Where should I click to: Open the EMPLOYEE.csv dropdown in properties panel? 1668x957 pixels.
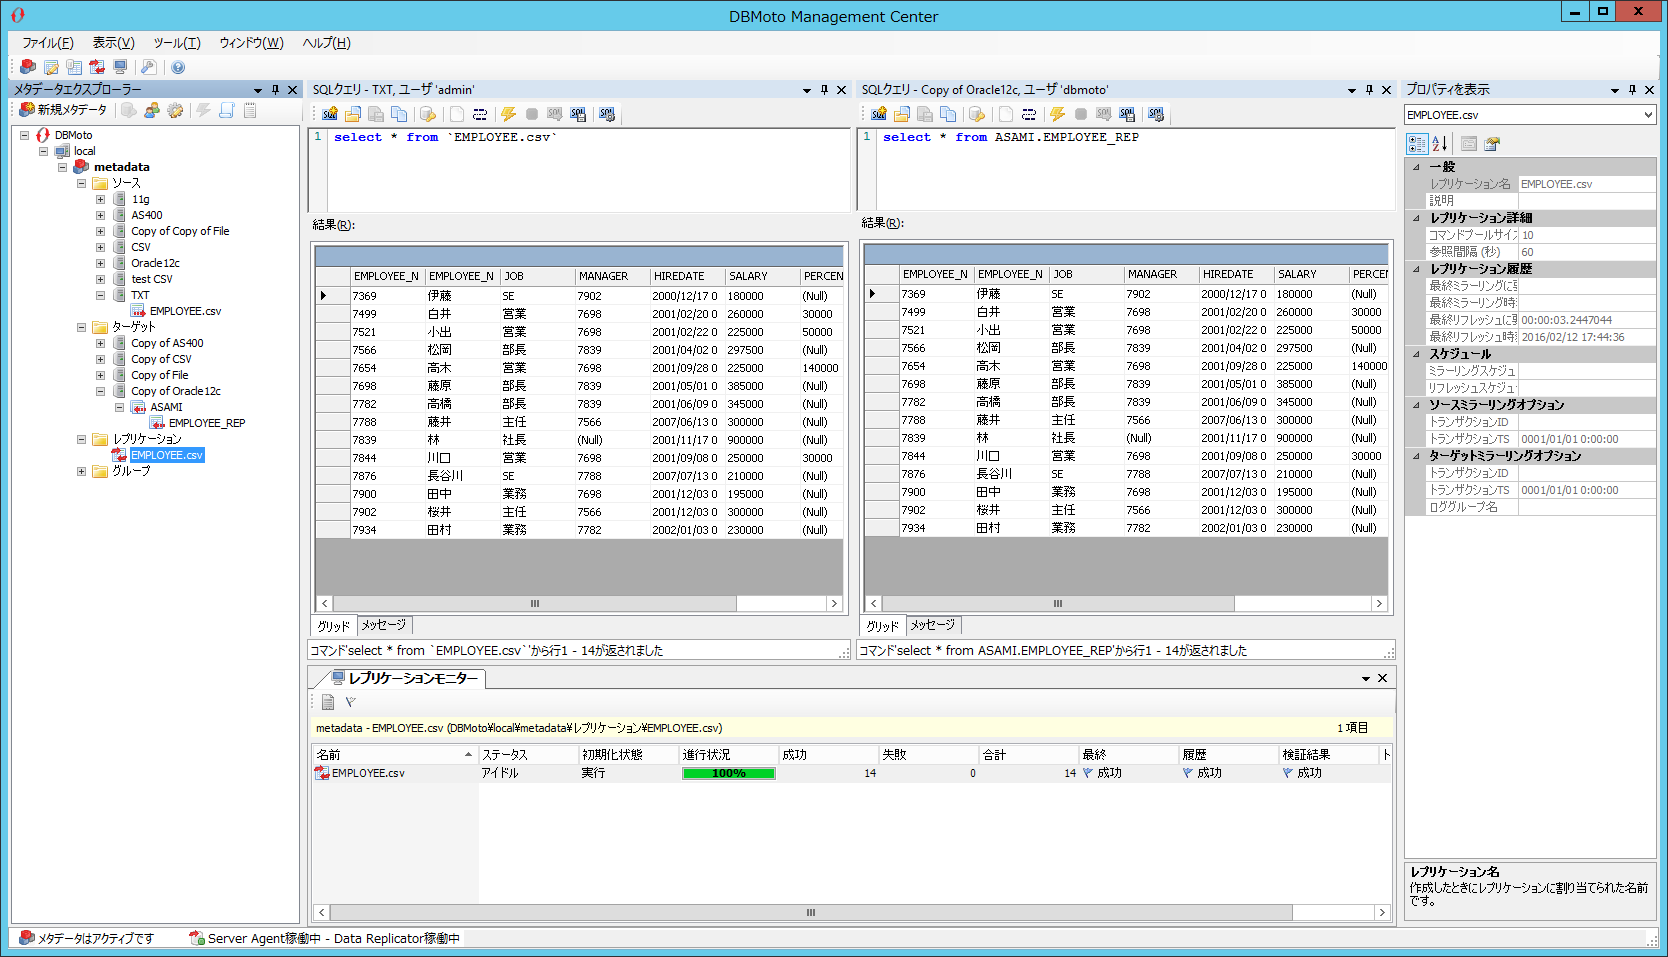click(1648, 115)
